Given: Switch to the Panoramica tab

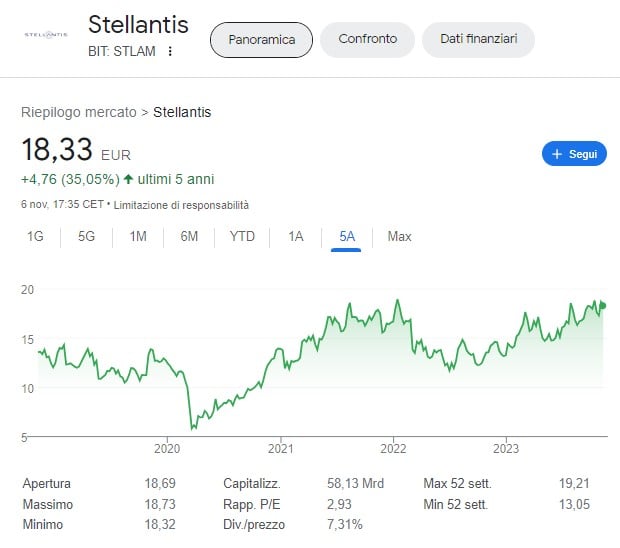Looking at the screenshot, I should 261,39.
